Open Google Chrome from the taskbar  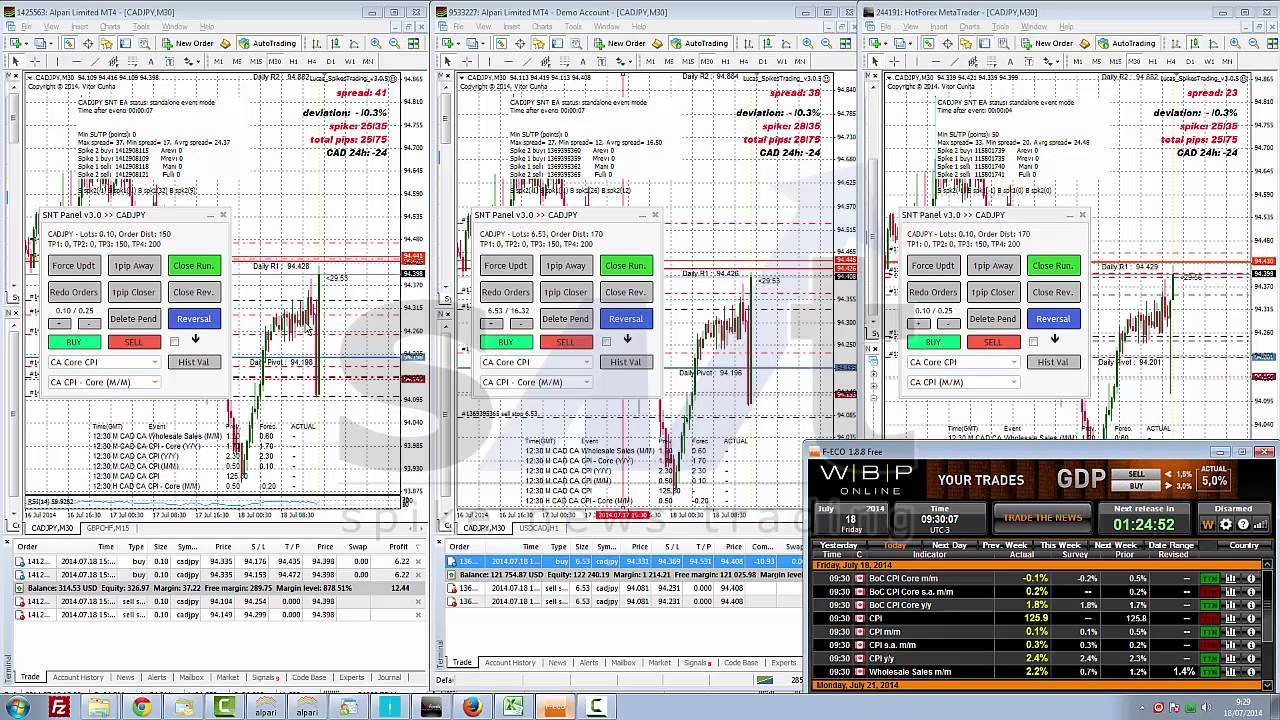141,707
